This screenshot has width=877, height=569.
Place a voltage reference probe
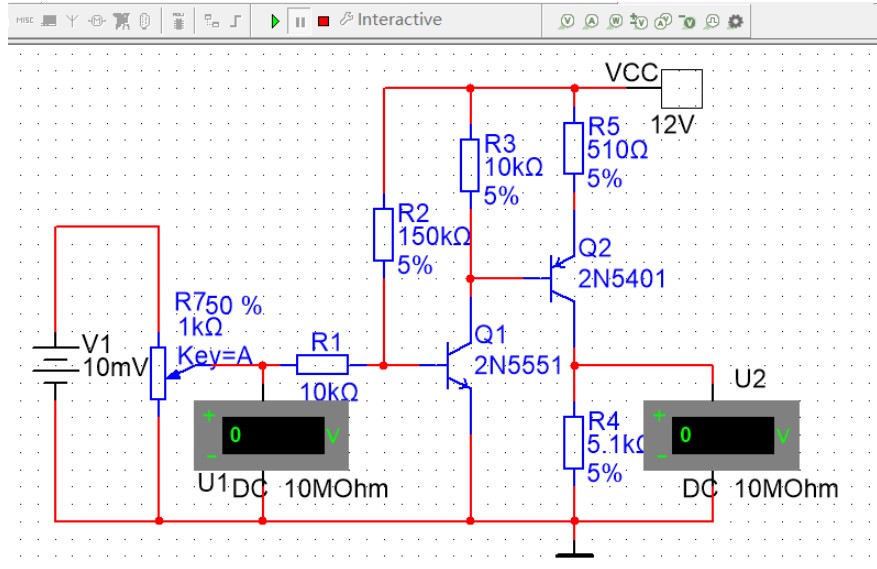coord(688,20)
